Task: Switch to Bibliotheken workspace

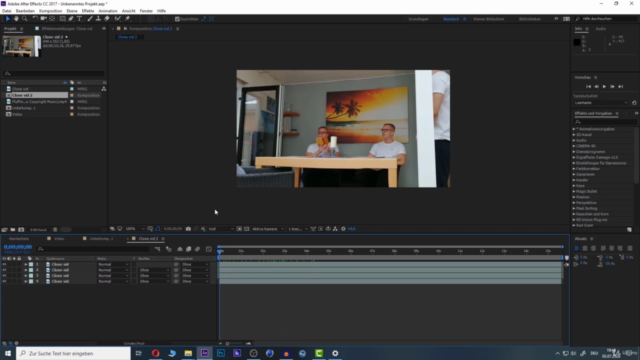Action: click(530, 19)
